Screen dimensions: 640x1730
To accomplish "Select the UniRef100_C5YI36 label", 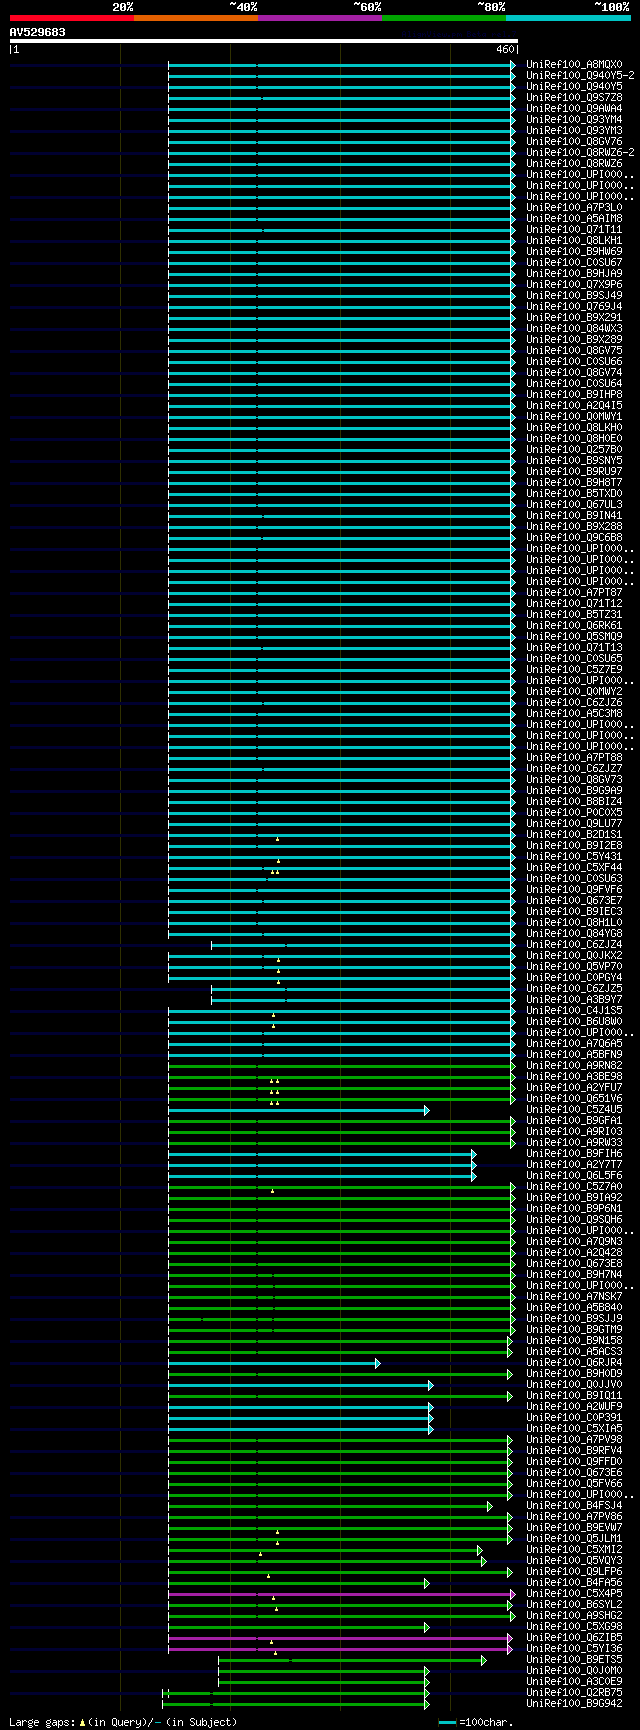I will coord(573,1649).
